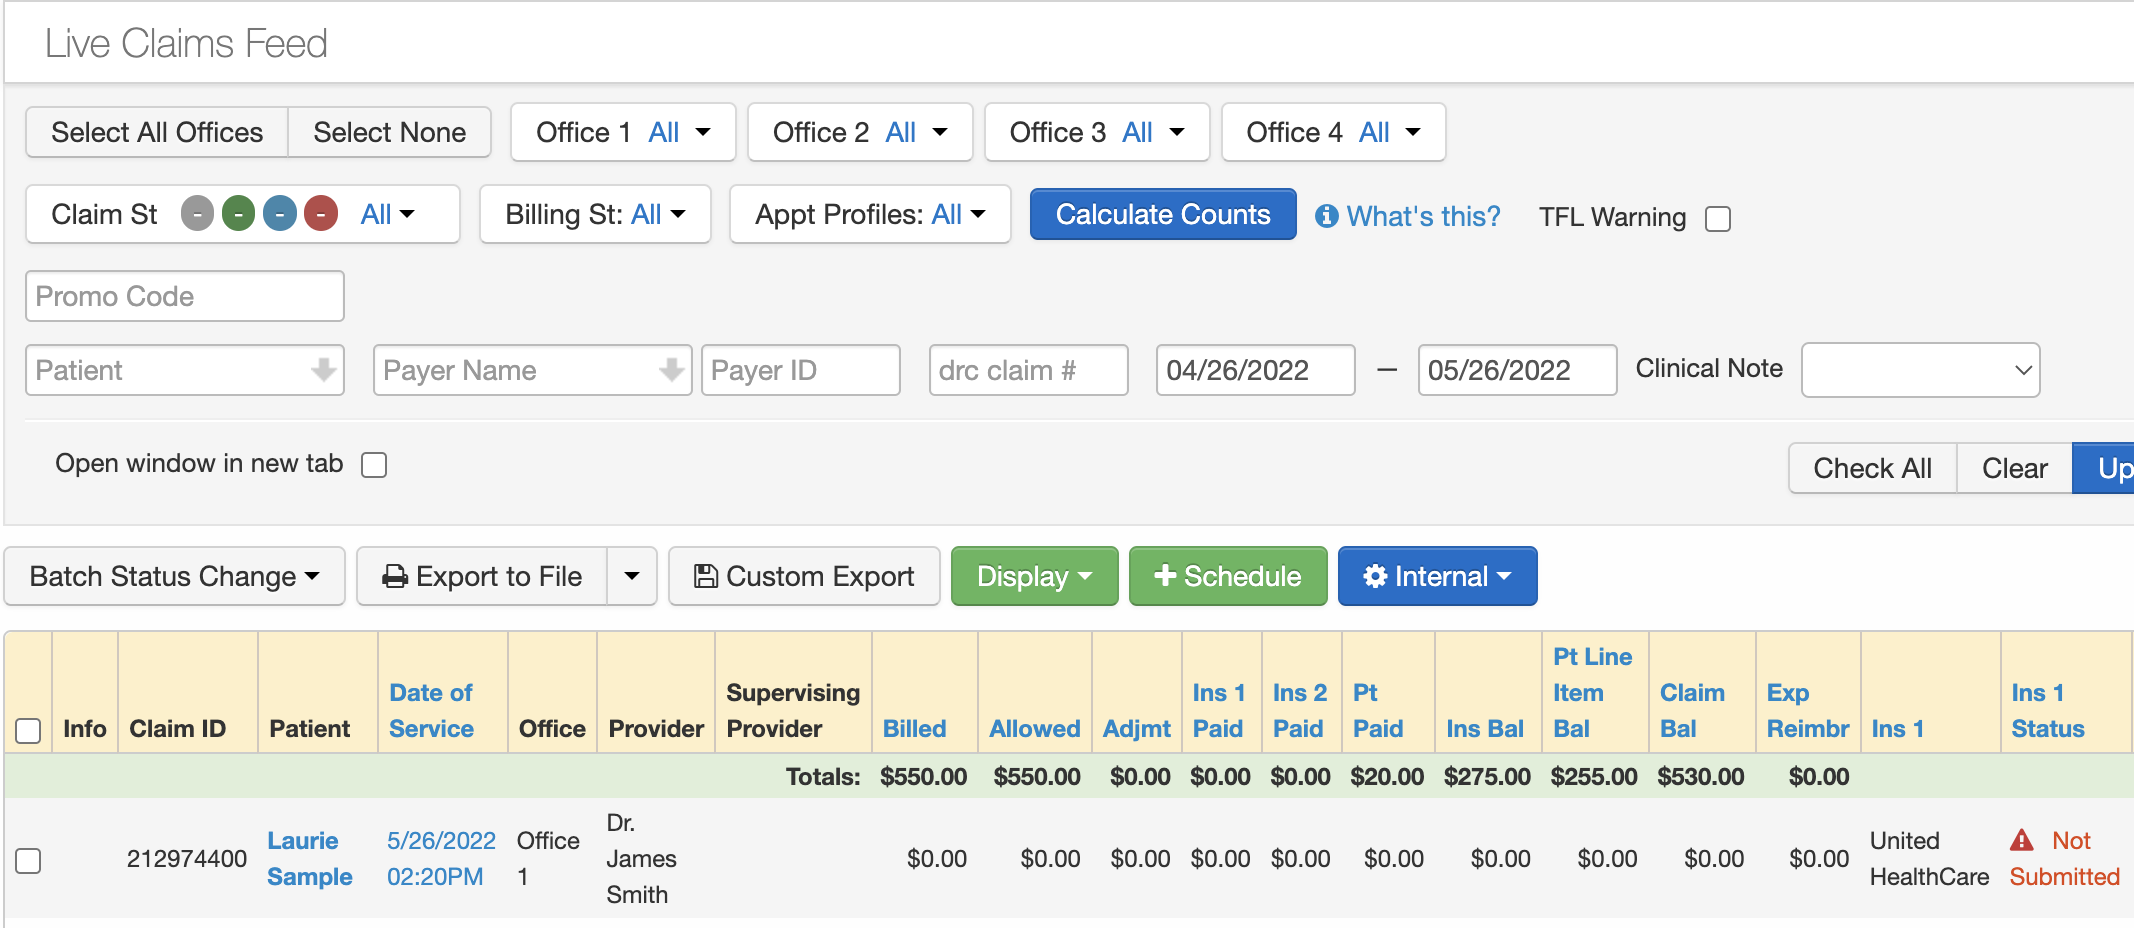Click the info icon beside What's this?
This screenshot has height=928, width=2134.
point(1327,216)
